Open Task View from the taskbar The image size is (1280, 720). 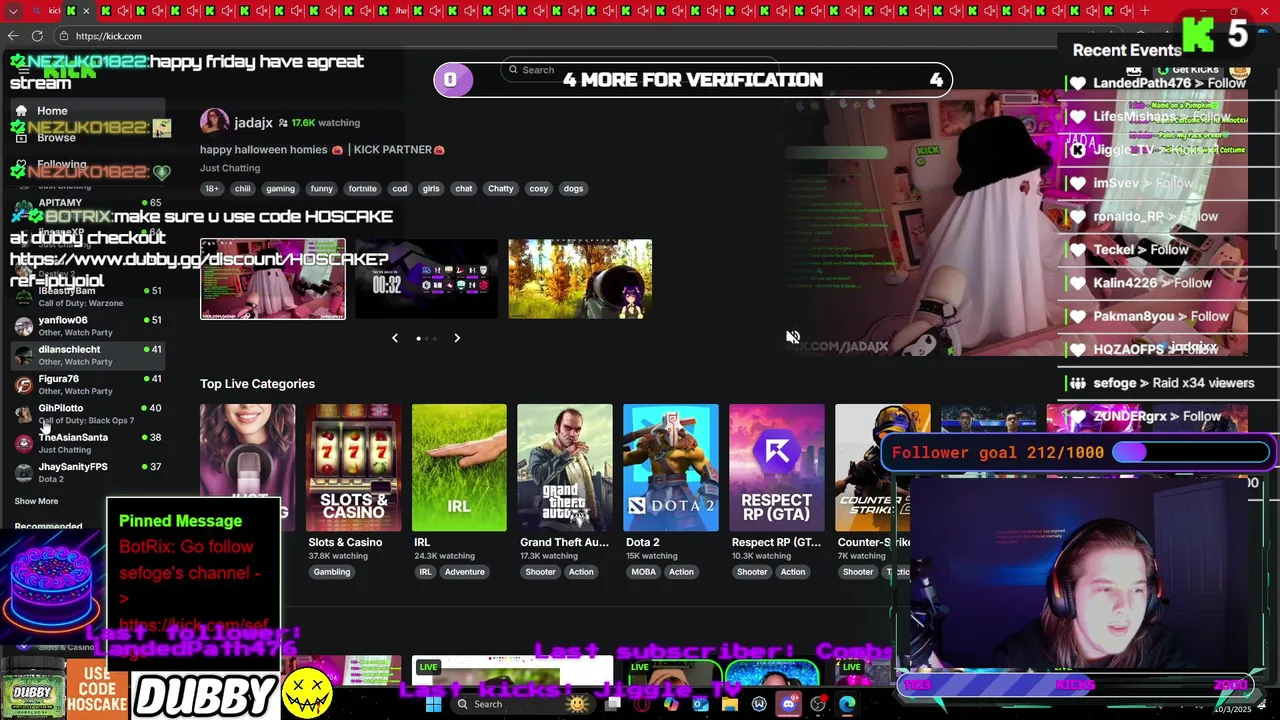click(613, 704)
